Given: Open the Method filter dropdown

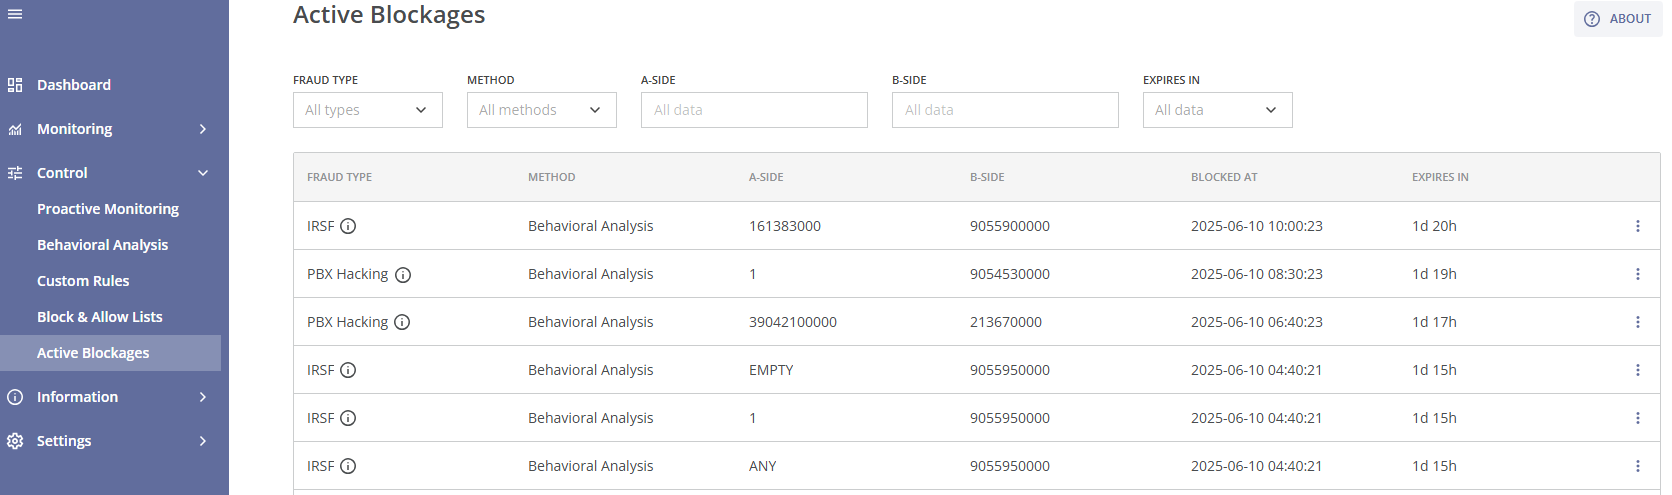Looking at the screenshot, I should click(542, 110).
